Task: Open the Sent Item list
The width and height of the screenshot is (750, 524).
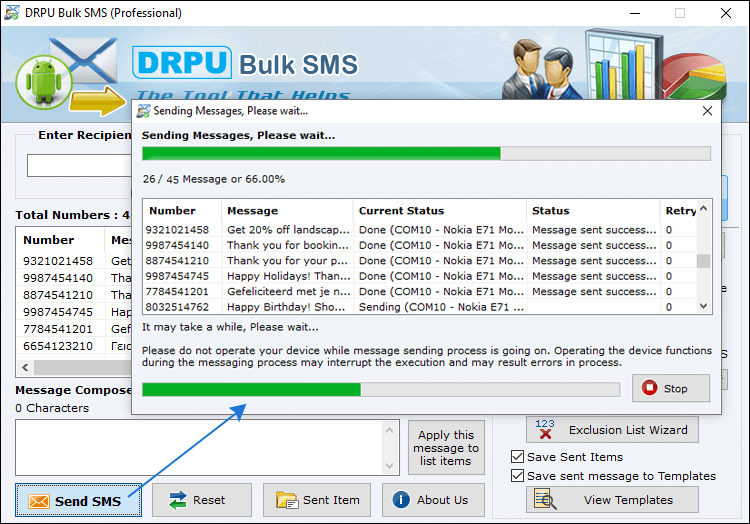Action: pos(317,500)
